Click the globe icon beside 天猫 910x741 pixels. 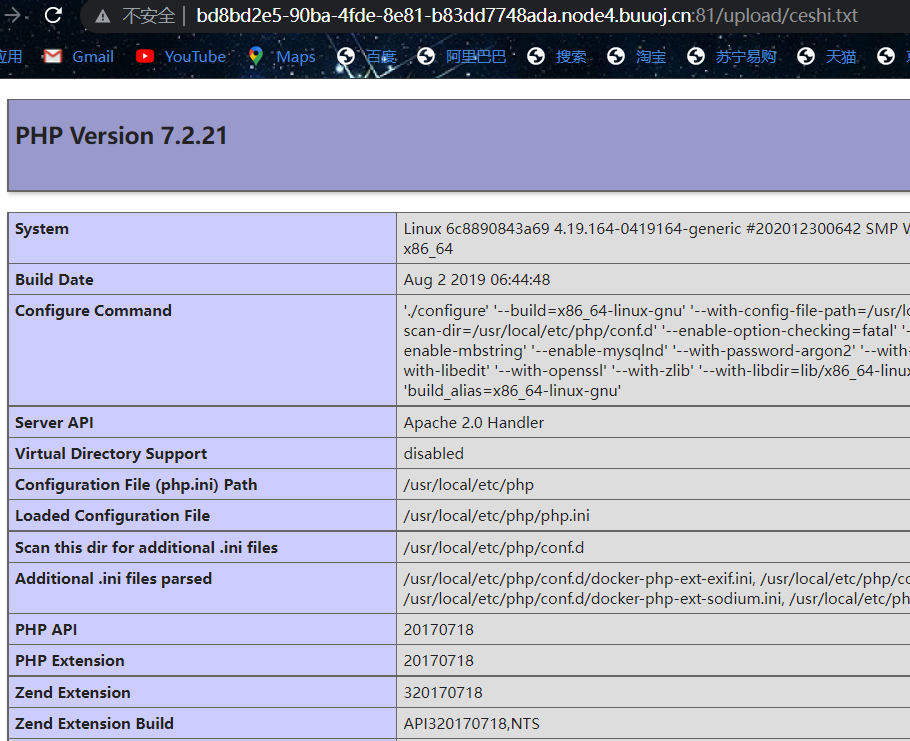coord(806,56)
